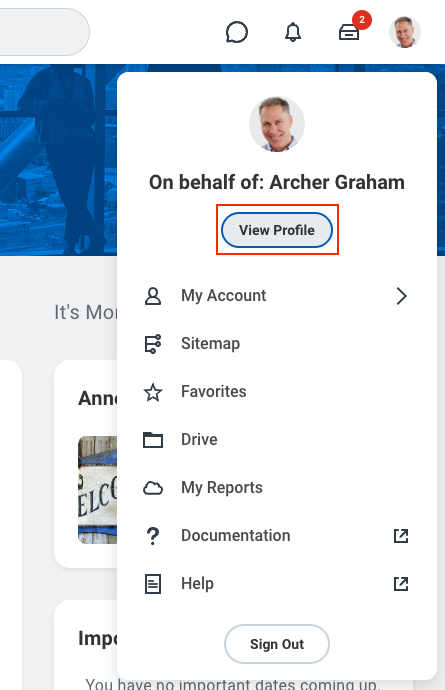Click the Drive folder icon

[x=153, y=440]
